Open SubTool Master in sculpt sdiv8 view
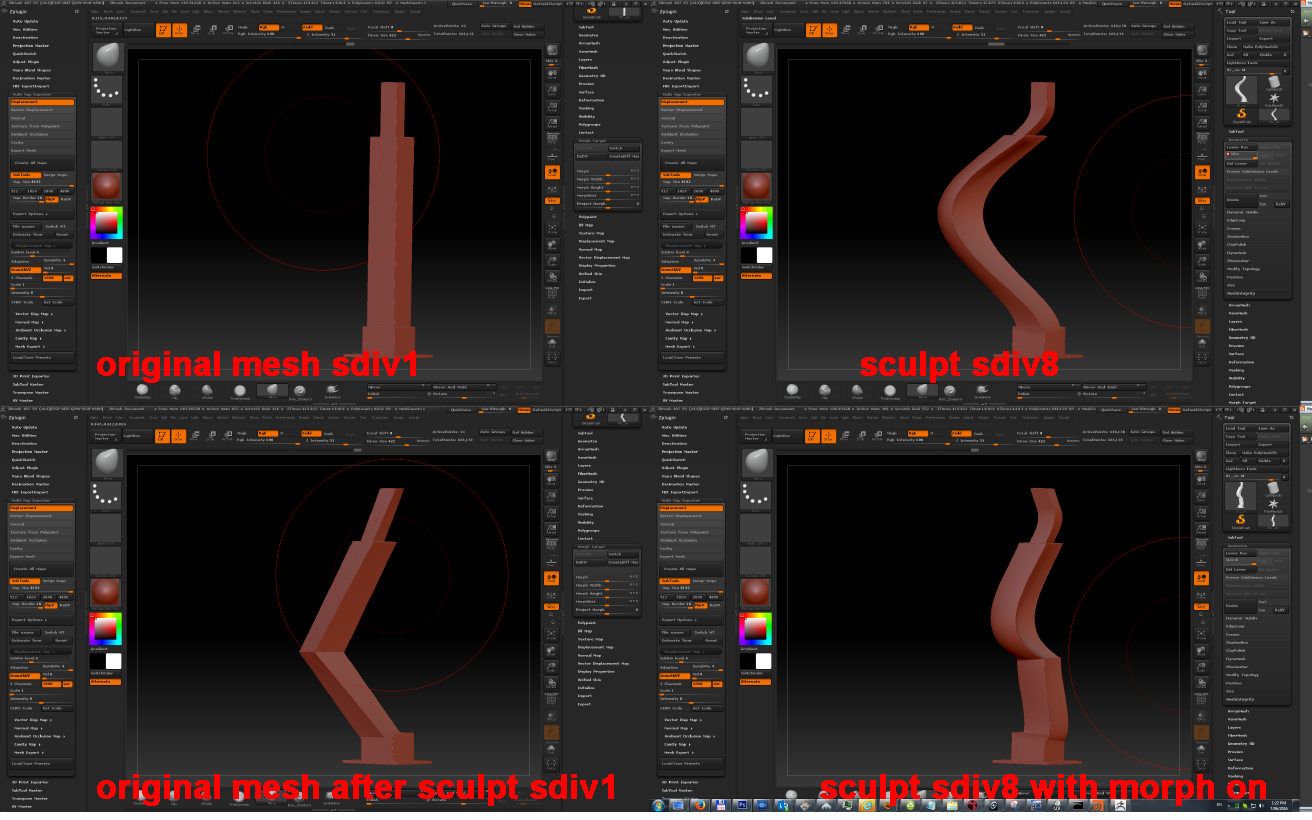The width and height of the screenshot is (1312, 820). (x=677, y=384)
